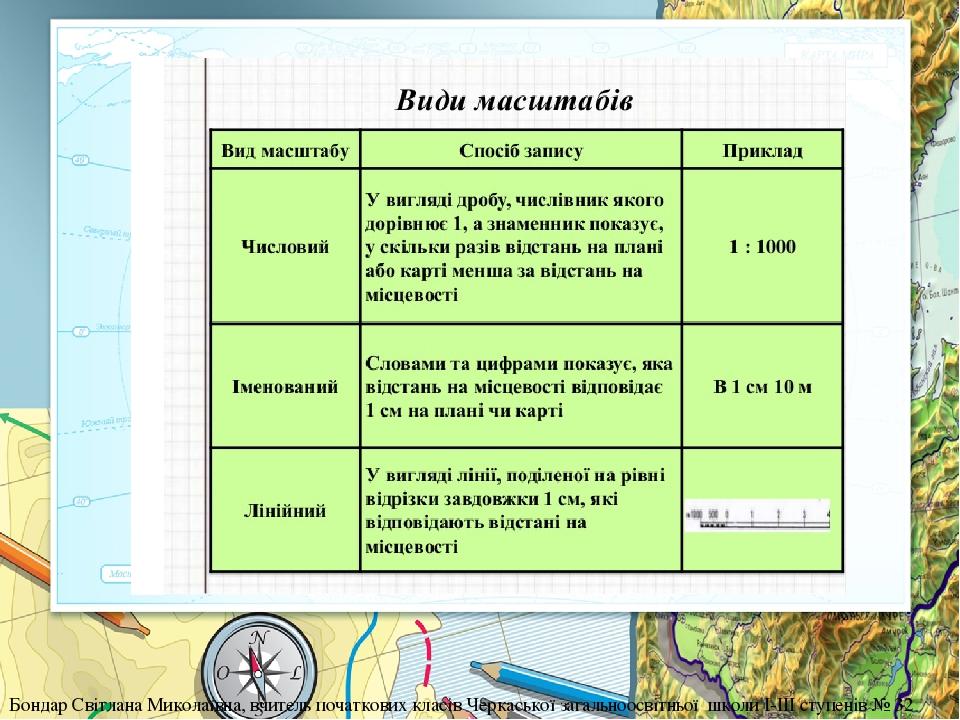The height and width of the screenshot is (720, 960).
Task: Click the description starting 'У вигляді лінії'
Action: pyautogui.click(x=514, y=511)
